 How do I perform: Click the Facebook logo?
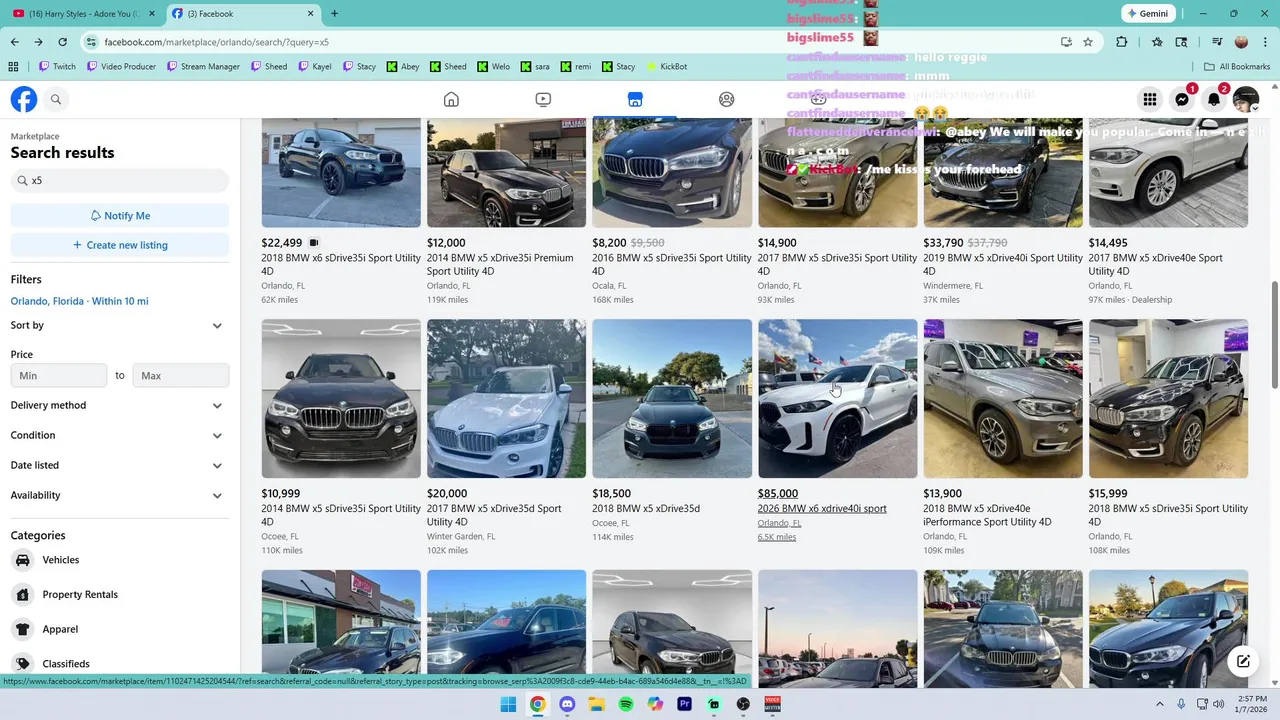24,99
